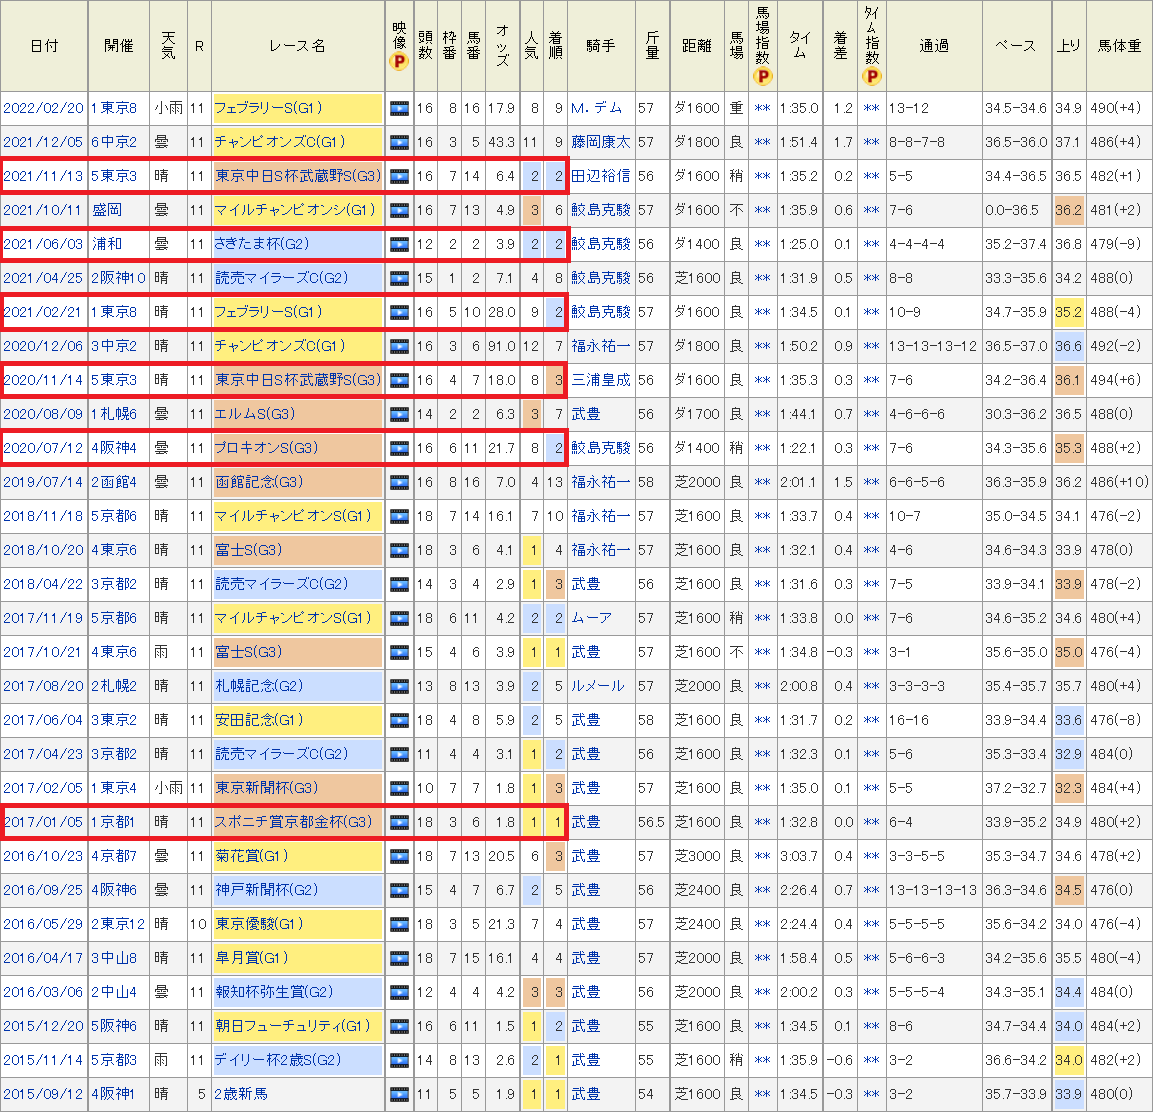Open jockey M.デム link
The height and width of the screenshot is (1112, 1153).
[x=596, y=108]
